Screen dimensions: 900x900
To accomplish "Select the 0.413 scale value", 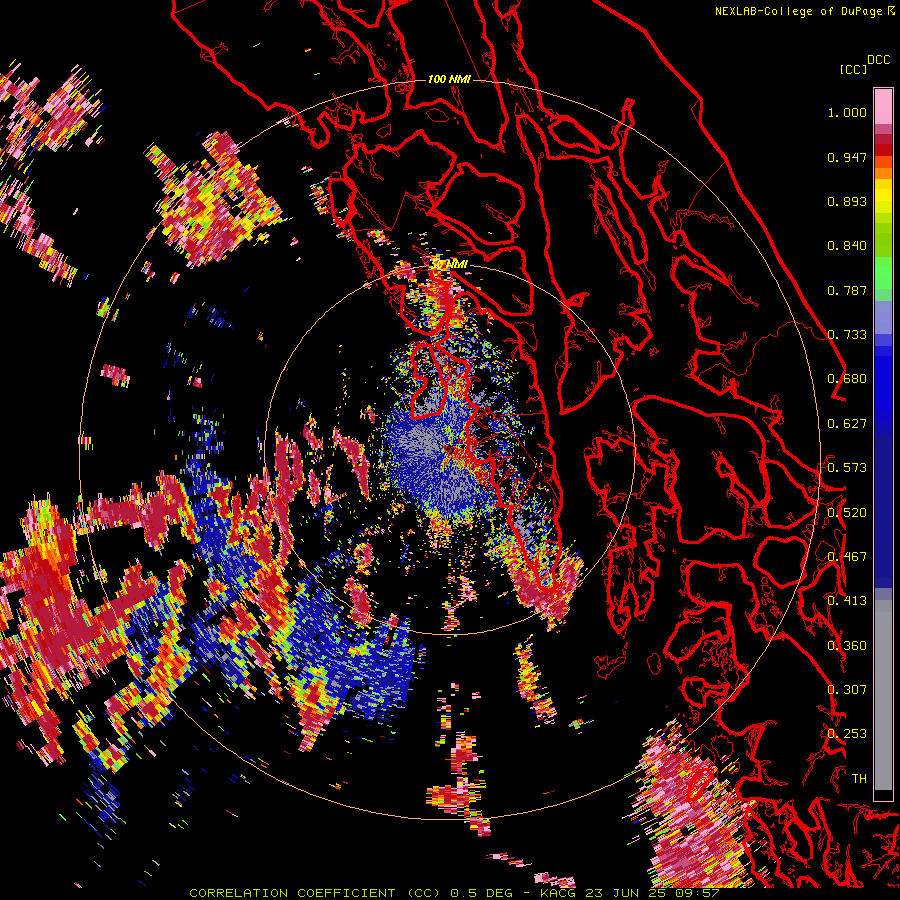I will [847, 601].
